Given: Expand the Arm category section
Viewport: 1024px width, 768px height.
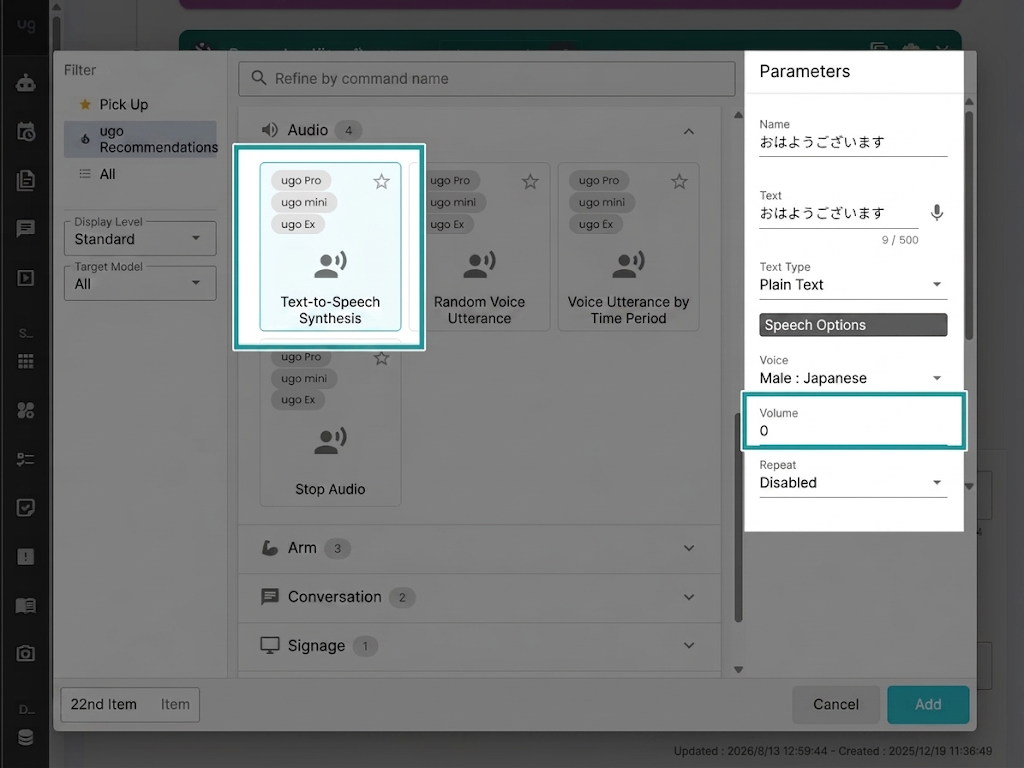Looking at the screenshot, I should click(x=688, y=548).
